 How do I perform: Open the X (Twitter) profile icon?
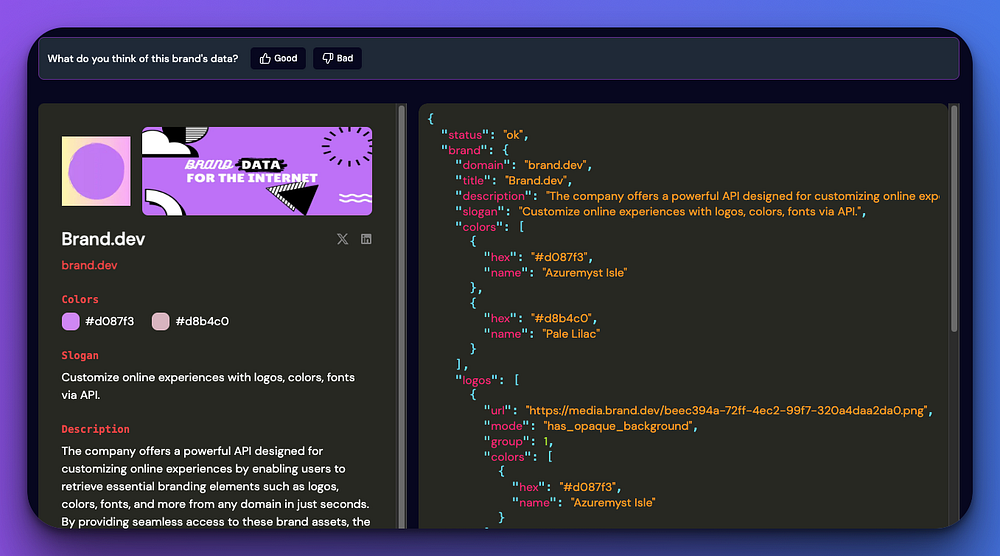pyautogui.click(x=342, y=239)
